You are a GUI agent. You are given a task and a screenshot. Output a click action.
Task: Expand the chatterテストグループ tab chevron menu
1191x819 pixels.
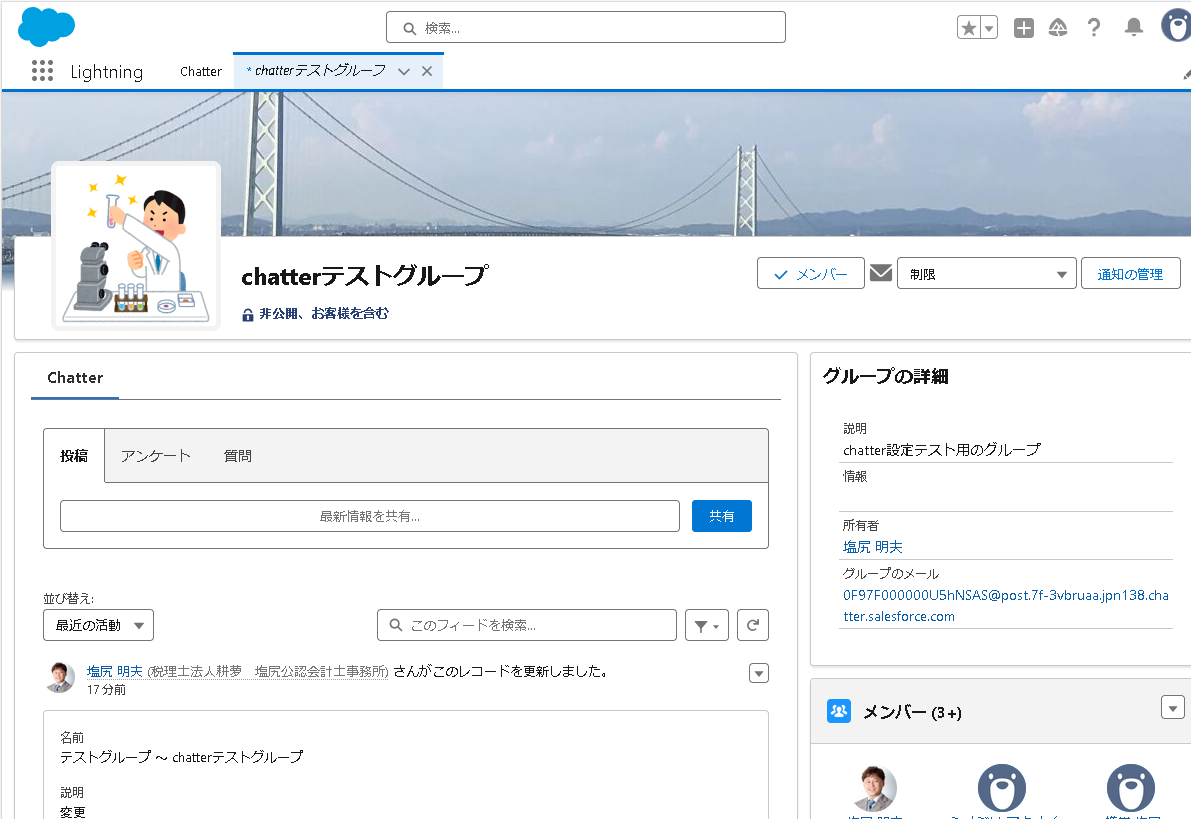point(404,71)
